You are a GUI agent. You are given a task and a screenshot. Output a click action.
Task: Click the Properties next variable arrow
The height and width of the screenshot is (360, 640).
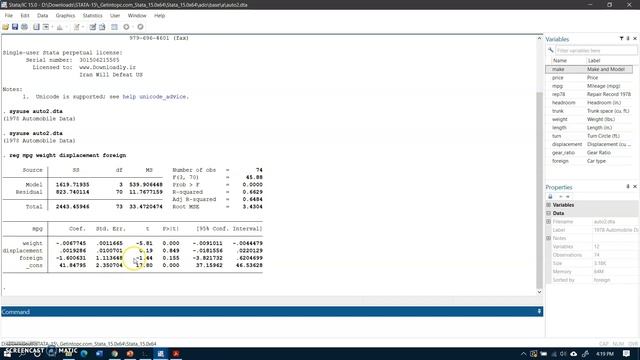pyautogui.click(x=568, y=197)
